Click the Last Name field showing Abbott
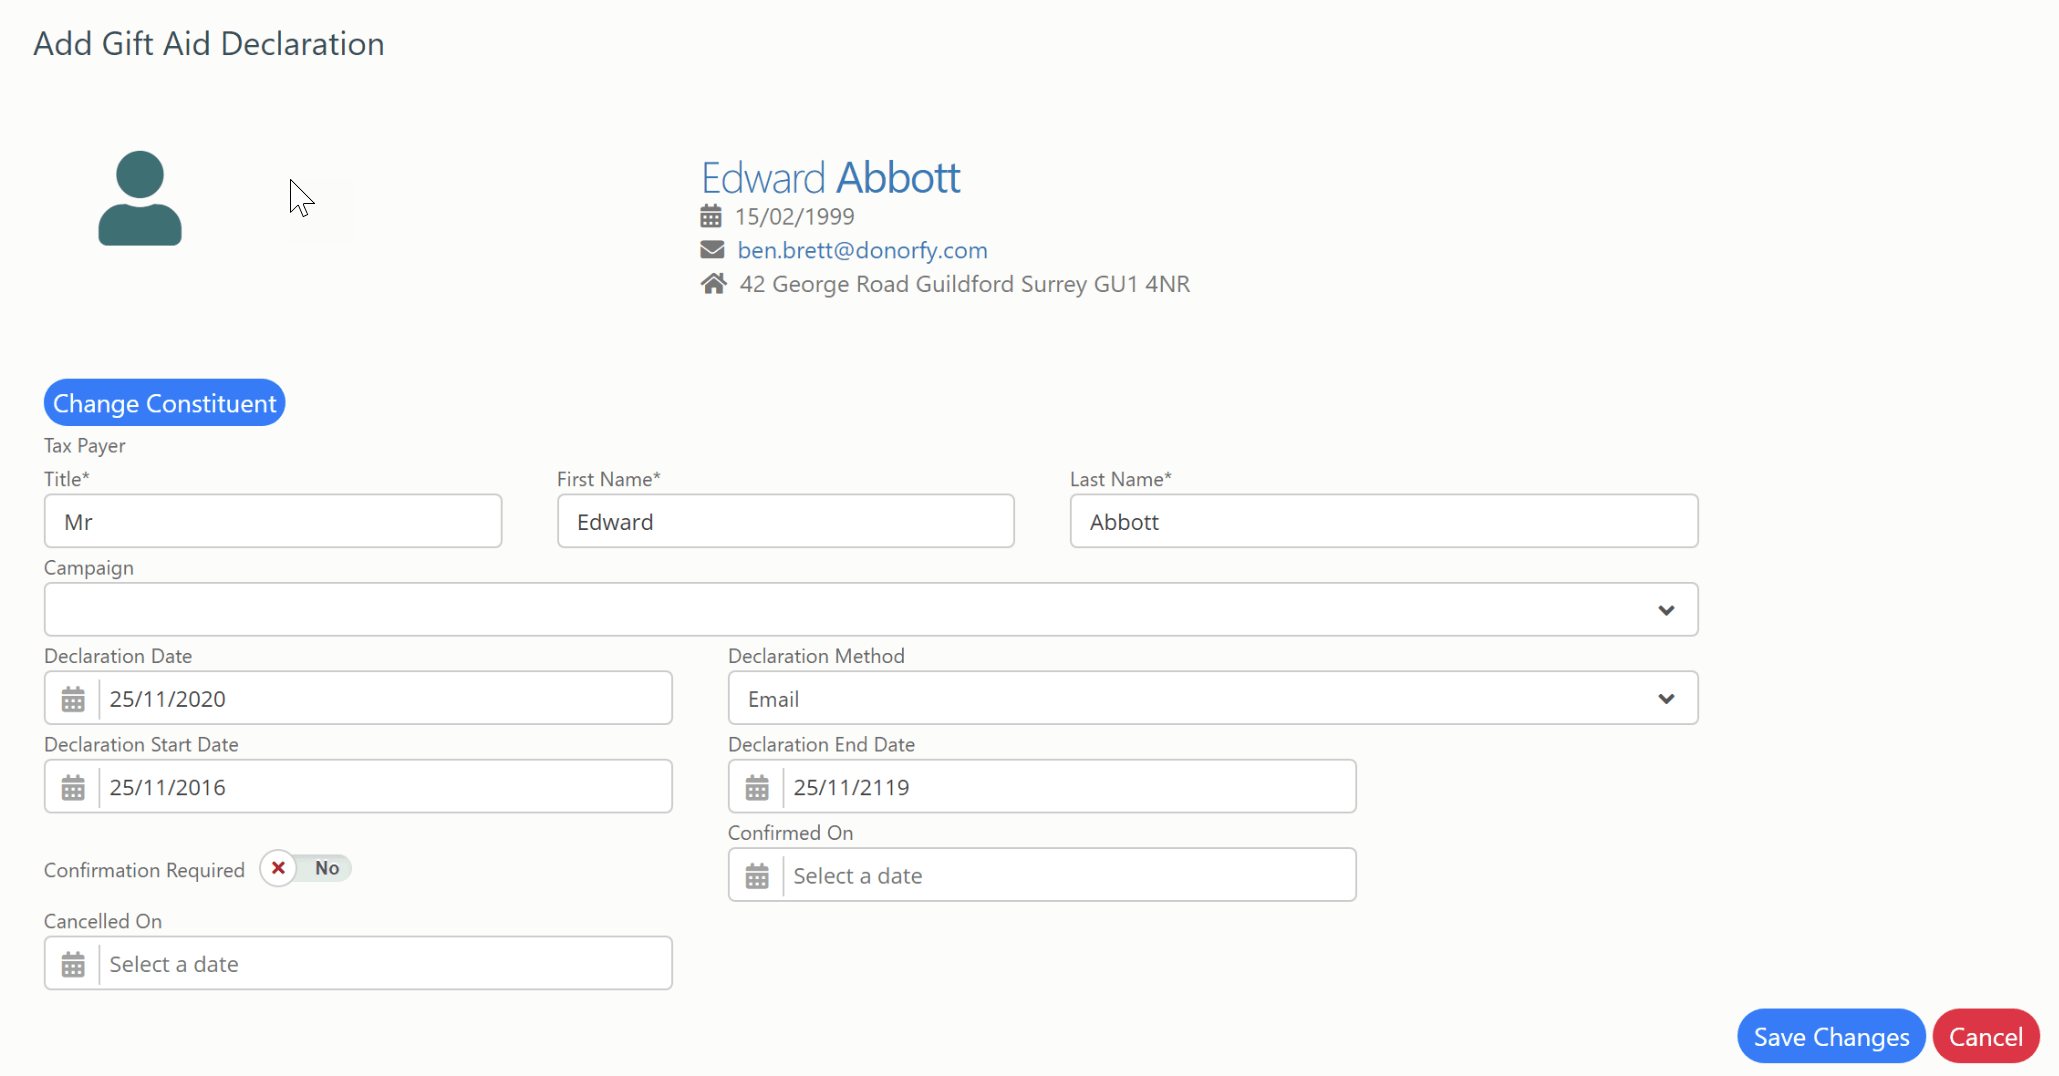 (x=1383, y=521)
